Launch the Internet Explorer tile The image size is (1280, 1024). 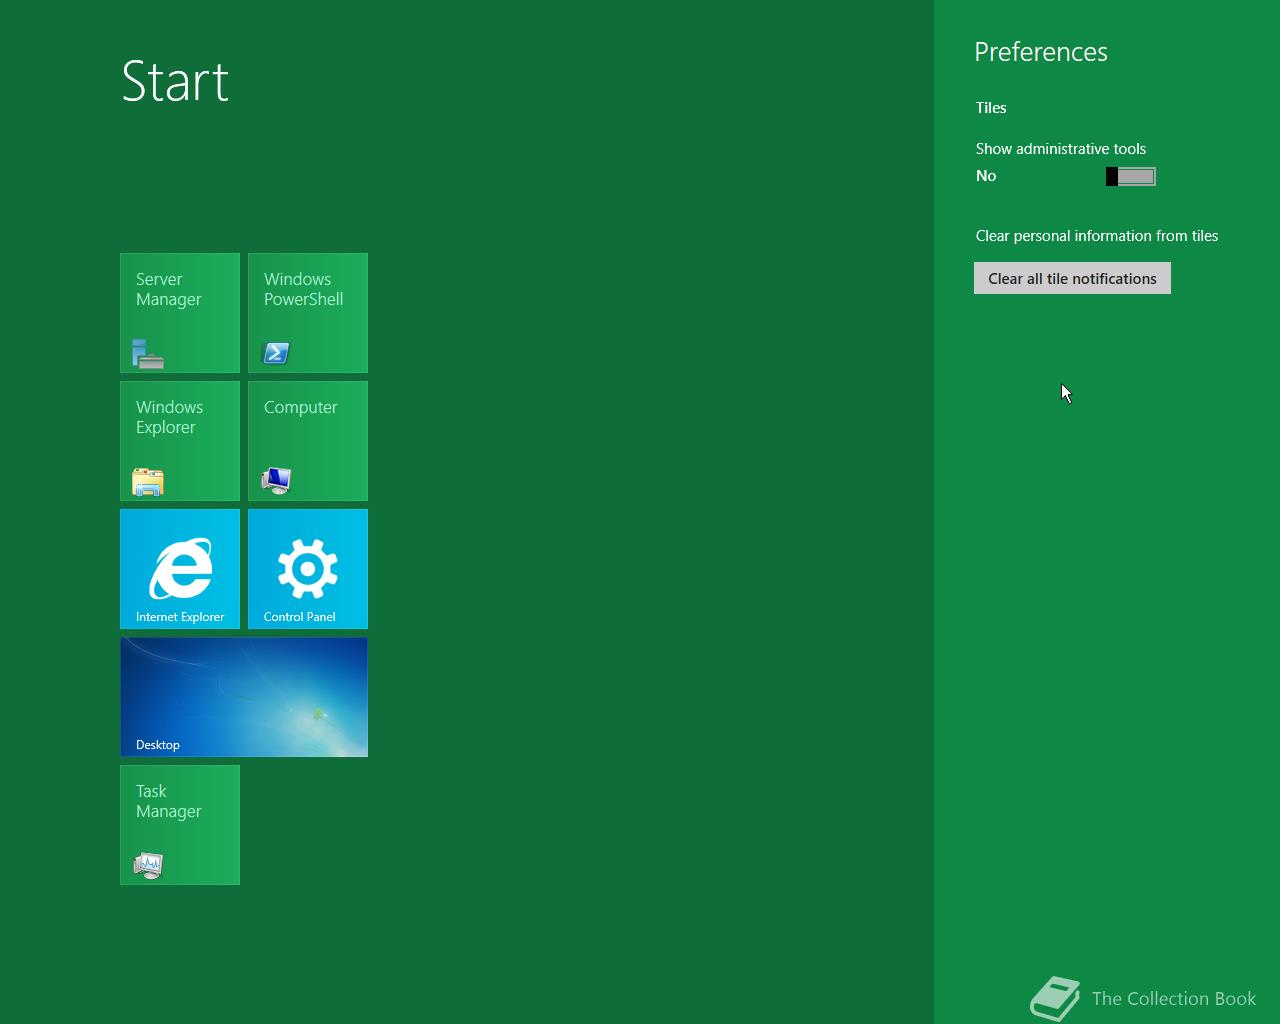(x=180, y=569)
